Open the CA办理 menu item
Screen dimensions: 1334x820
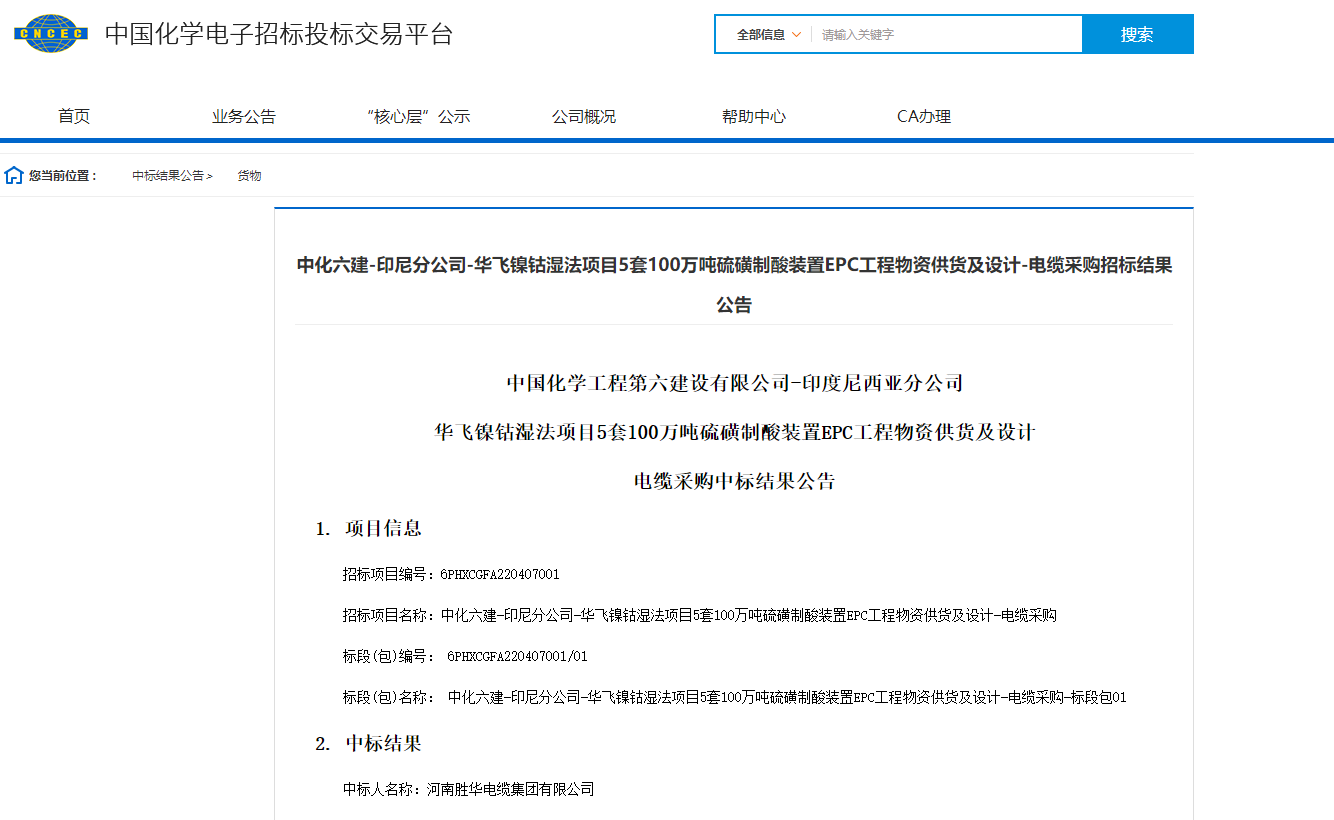(x=923, y=115)
